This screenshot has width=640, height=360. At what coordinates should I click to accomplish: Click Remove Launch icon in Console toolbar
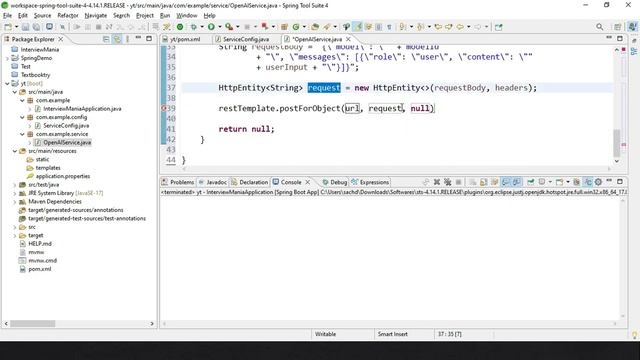[x=437, y=182]
